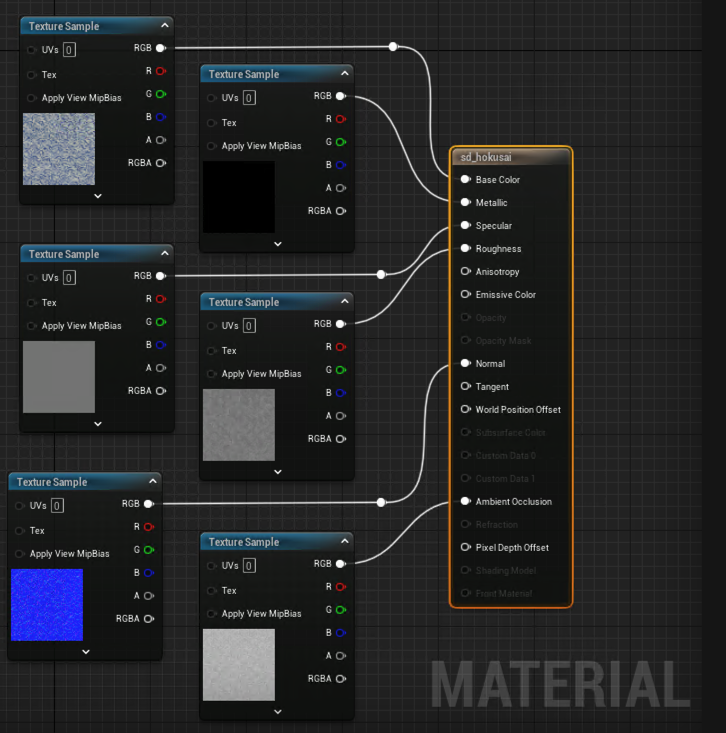Click red R output on wave-pattern Texture Sample

click(x=161, y=71)
